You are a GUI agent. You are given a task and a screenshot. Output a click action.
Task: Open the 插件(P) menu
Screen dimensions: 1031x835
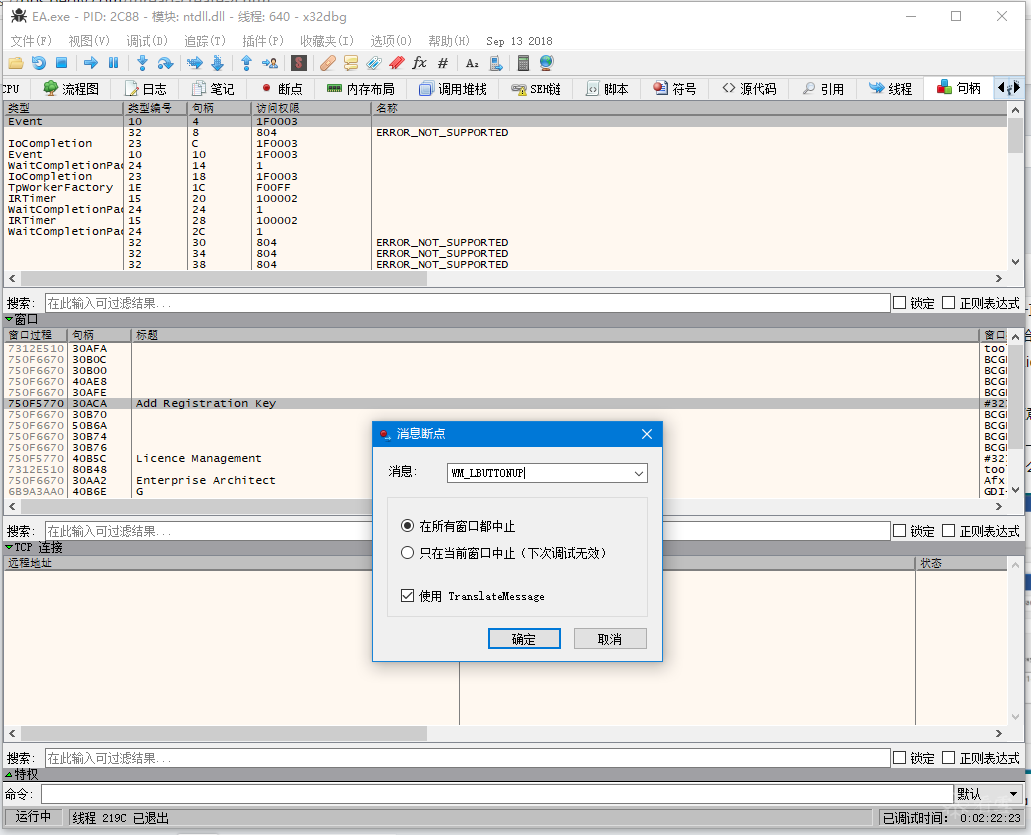tap(263, 41)
